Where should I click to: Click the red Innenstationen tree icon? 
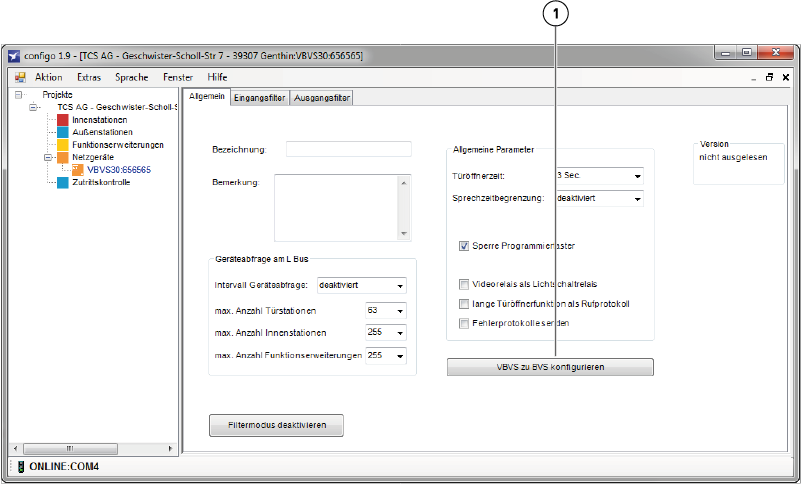62,120
